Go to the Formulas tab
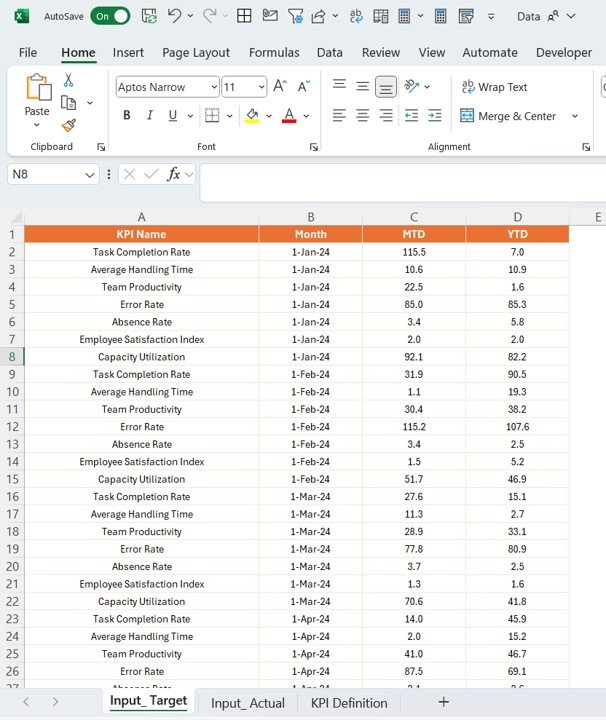The height and width of the screenshot is (720, 606). (x=274, y=52)
